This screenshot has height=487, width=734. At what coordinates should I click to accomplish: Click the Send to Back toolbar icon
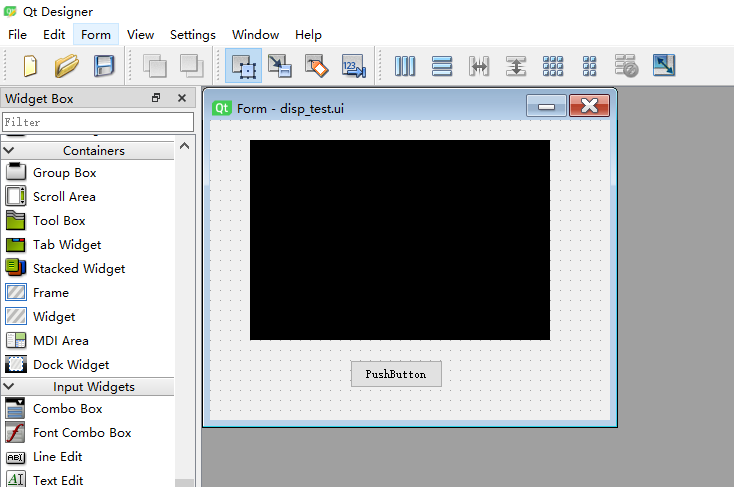click(155, 66)
